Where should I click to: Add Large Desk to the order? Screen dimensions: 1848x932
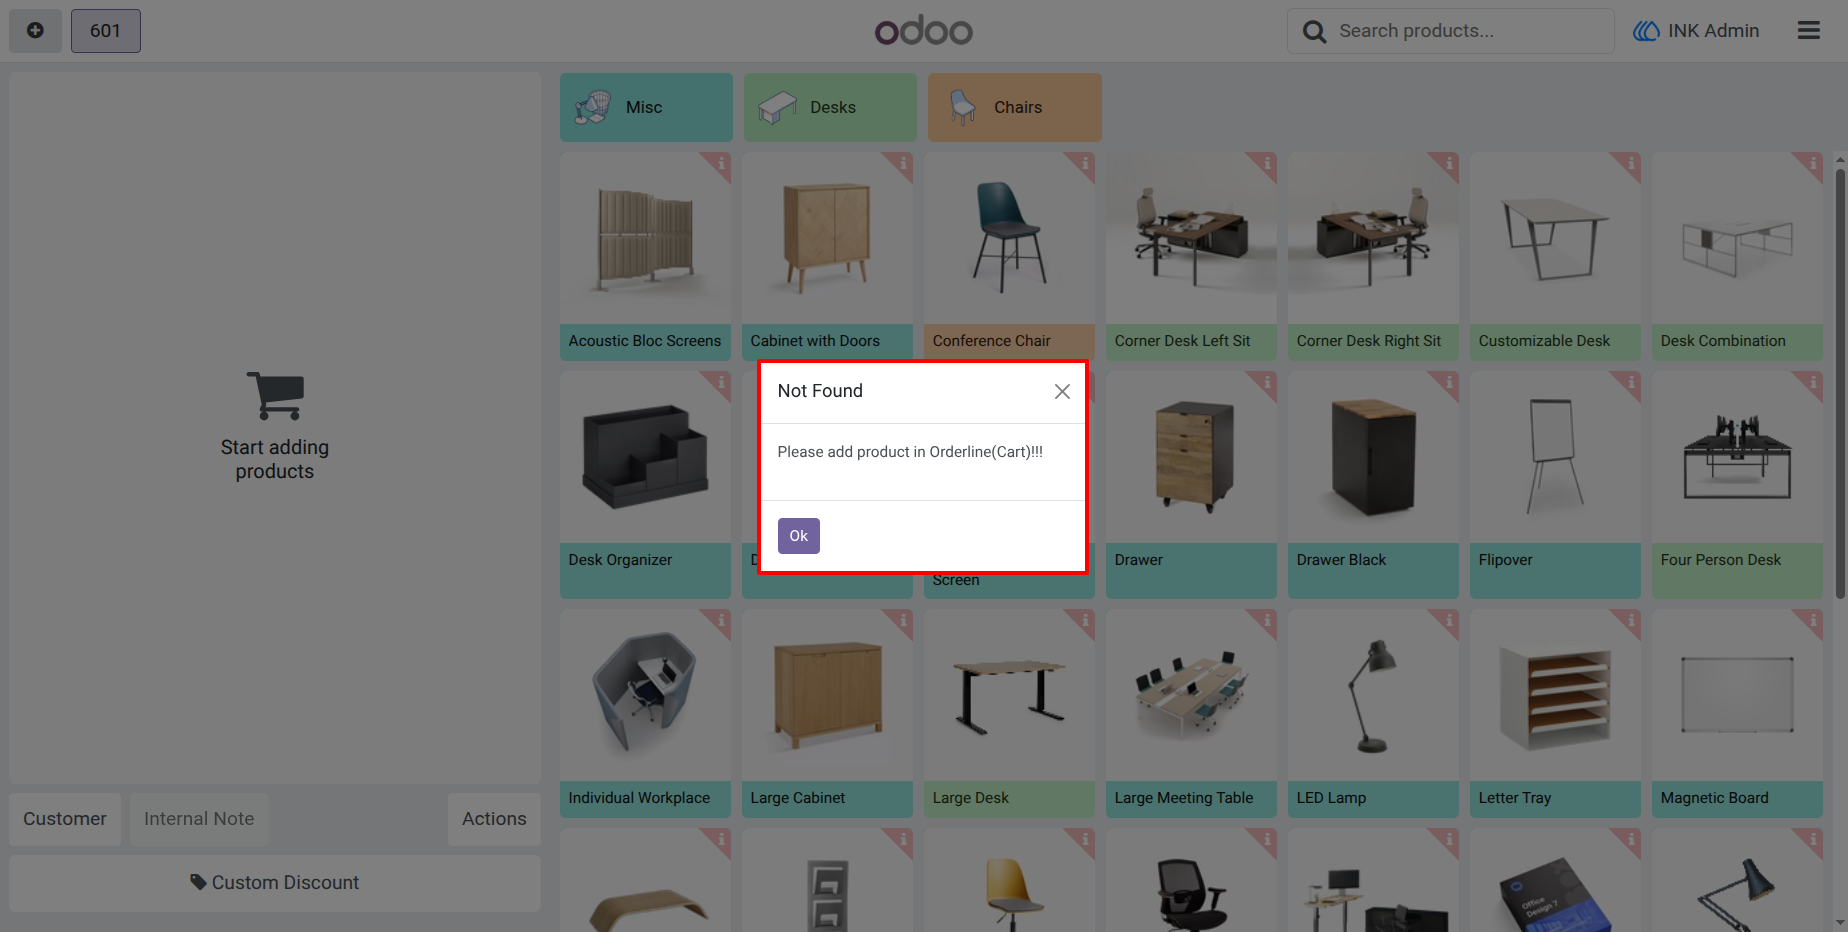coord(1009,713)
